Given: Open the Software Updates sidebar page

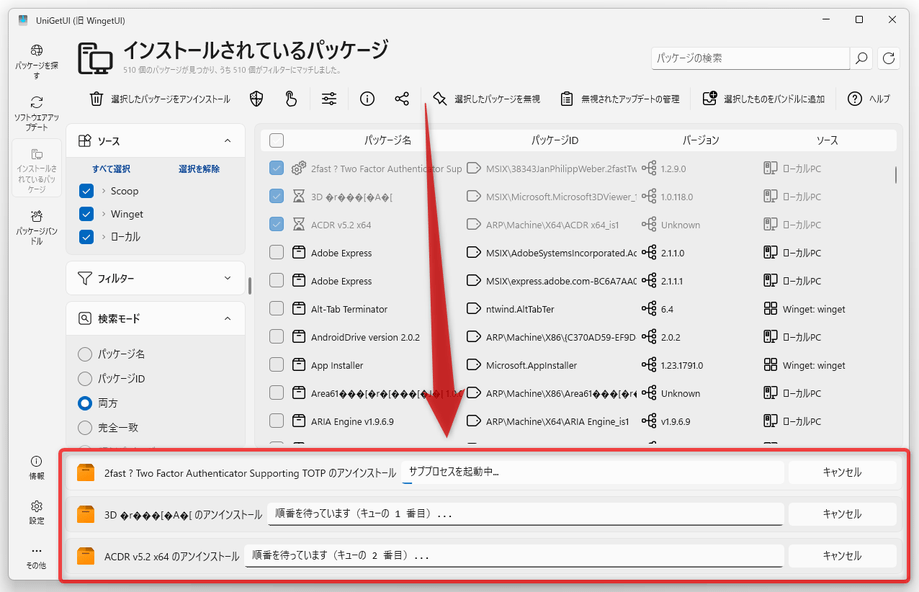Looking at the screenshot, I should coord(36,113).
